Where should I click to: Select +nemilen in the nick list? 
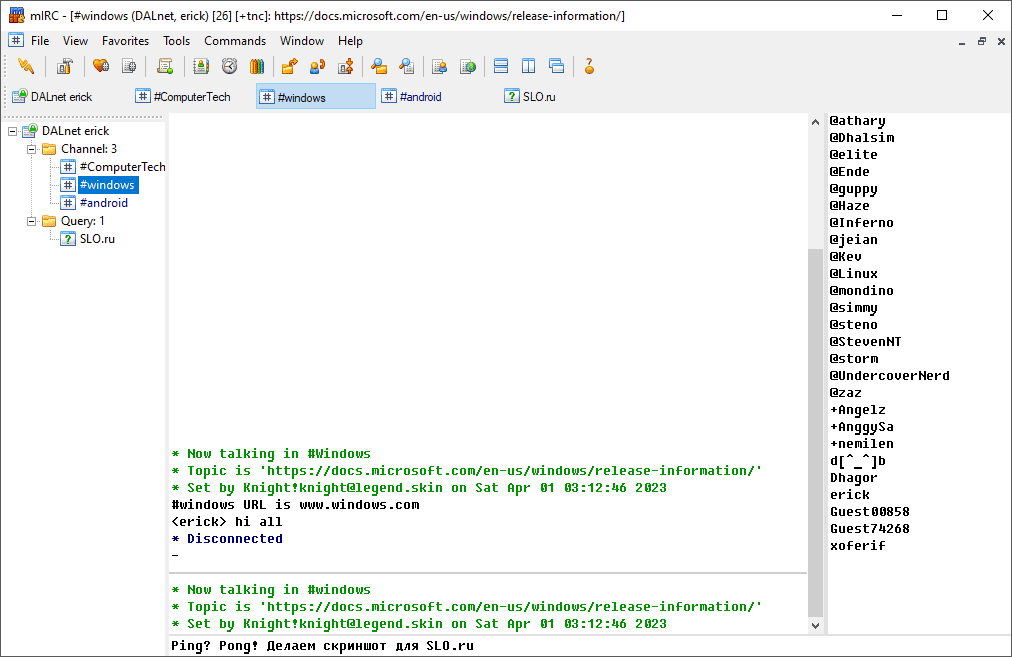(862, 443)
